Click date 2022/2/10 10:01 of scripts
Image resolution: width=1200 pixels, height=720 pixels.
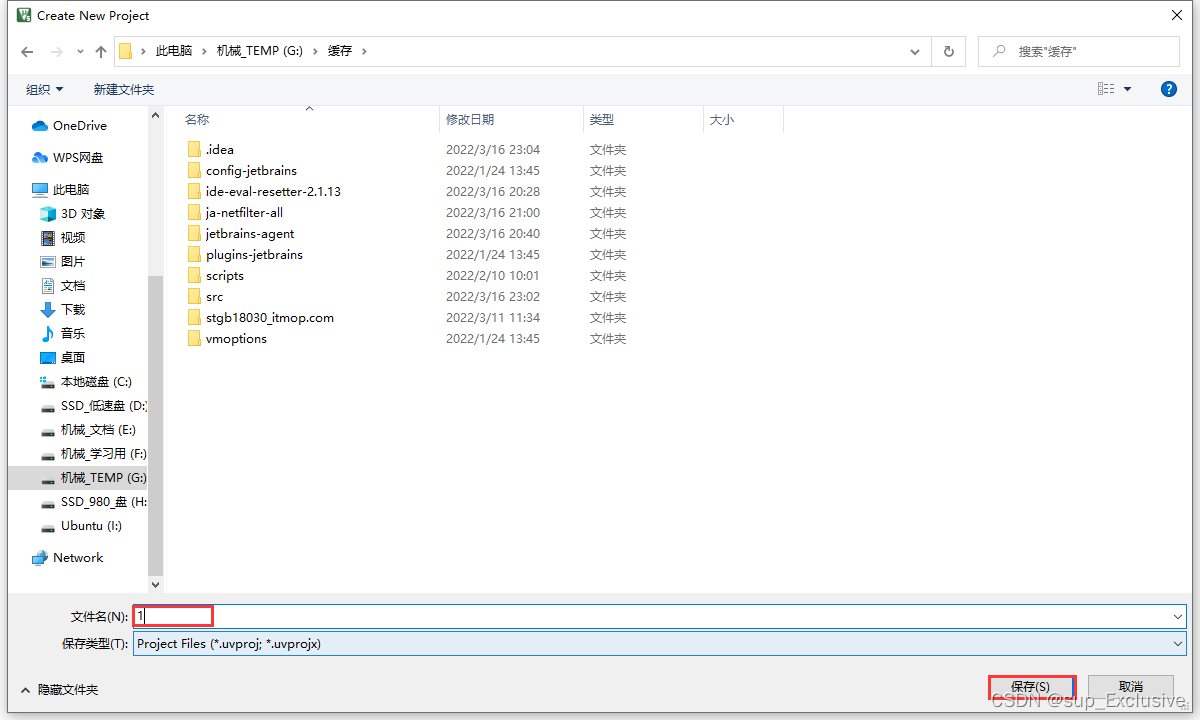click(x=493, y=275)
